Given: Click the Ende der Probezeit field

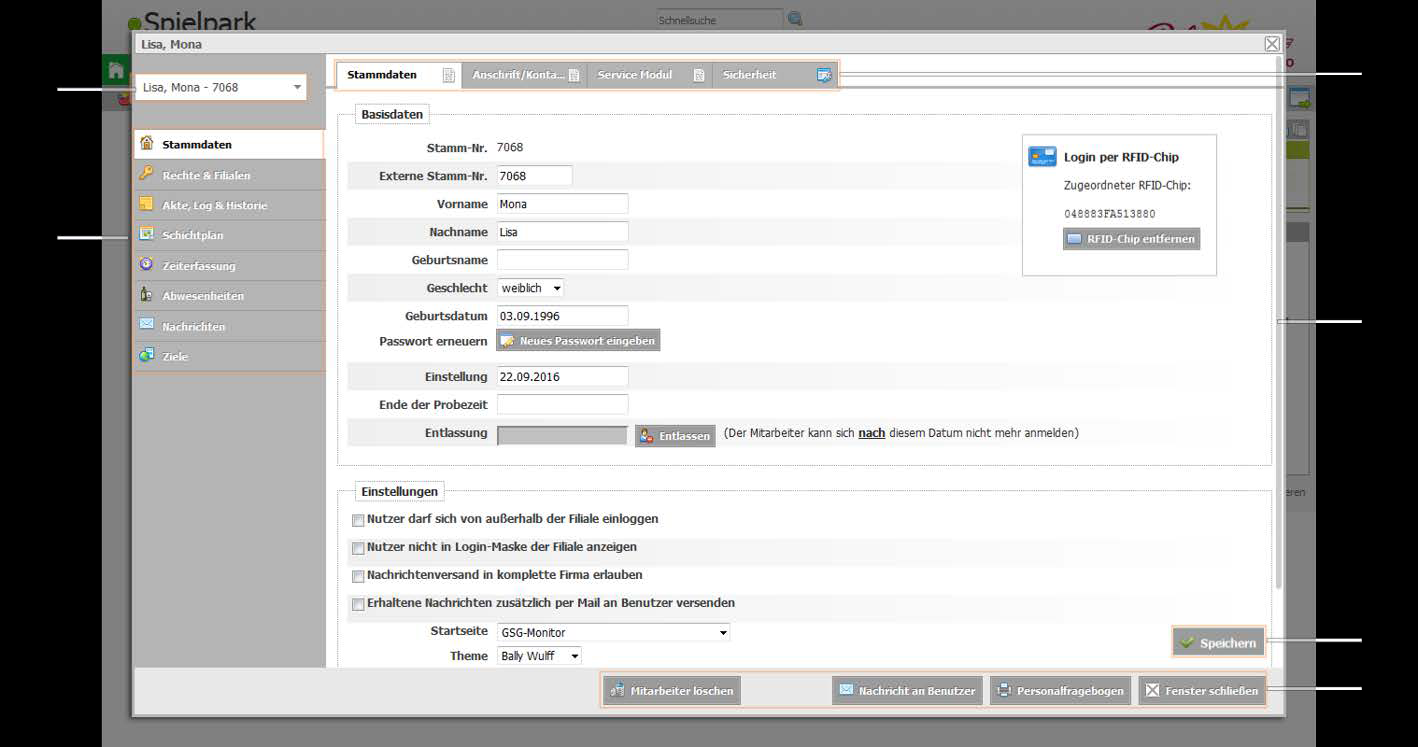Looking at the screenshot, I should click(x=562, y=405).
